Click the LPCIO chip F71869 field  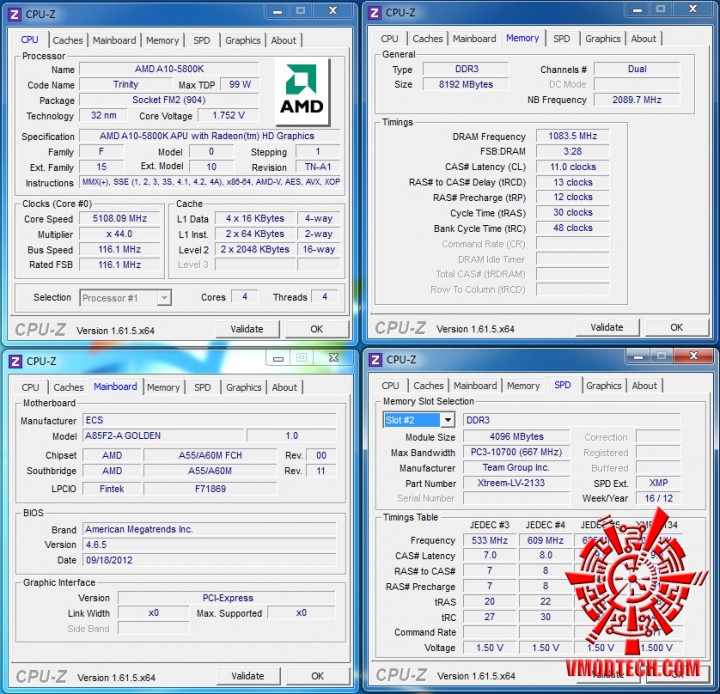[x=210, y=489]
